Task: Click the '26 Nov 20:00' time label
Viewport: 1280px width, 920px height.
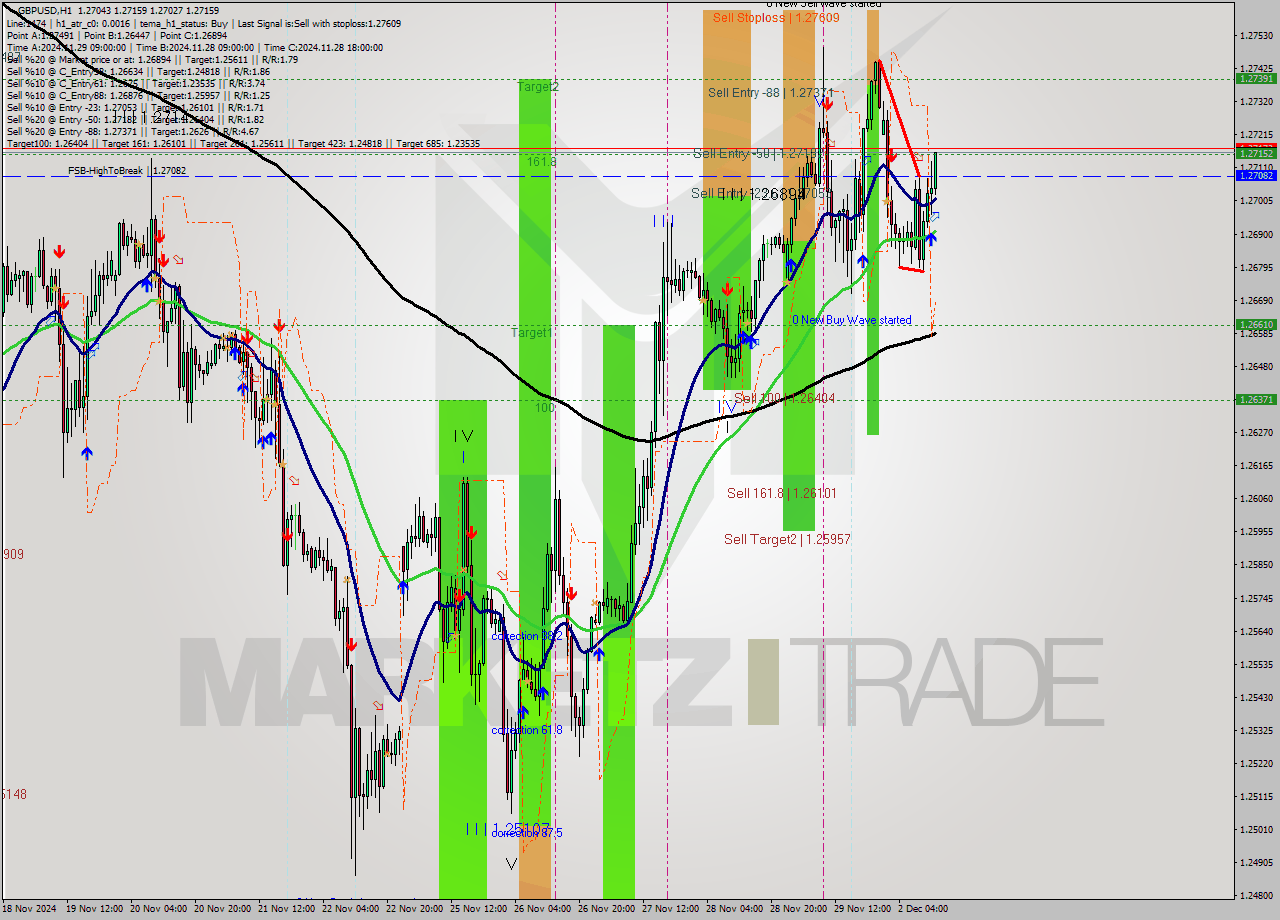Action: coord(609,909)
